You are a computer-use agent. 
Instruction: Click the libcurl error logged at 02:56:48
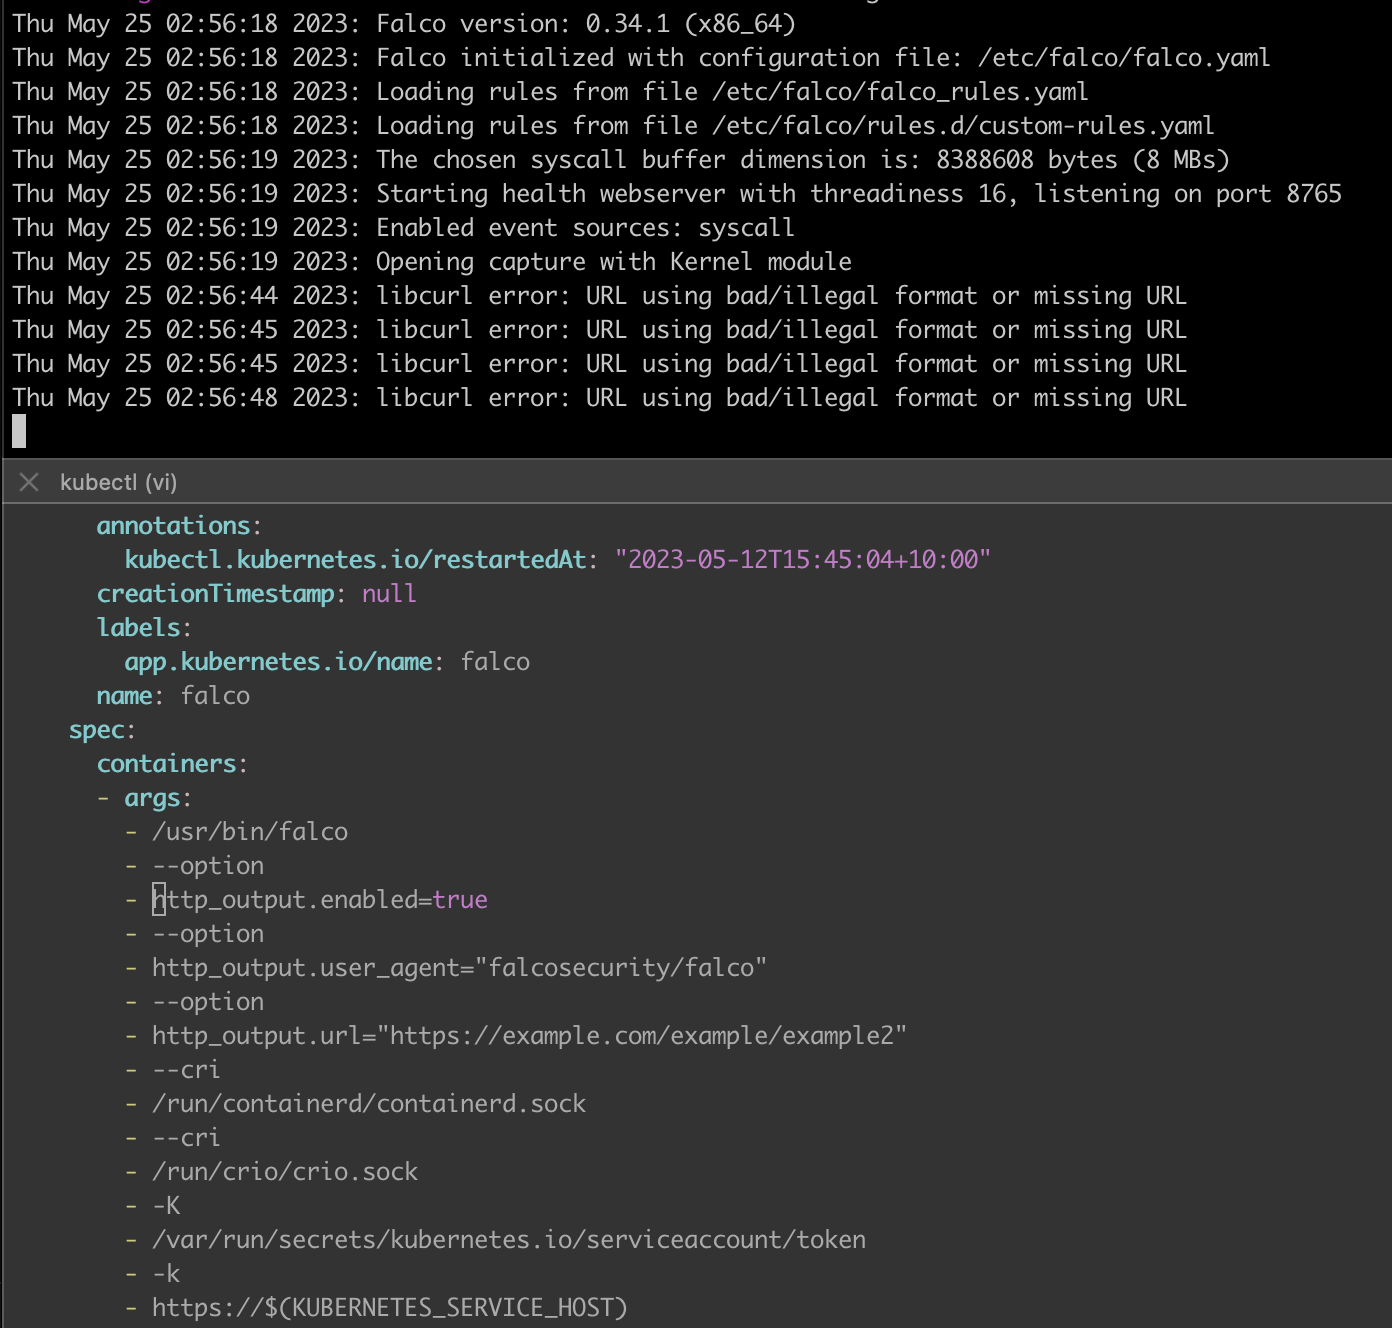780,397
